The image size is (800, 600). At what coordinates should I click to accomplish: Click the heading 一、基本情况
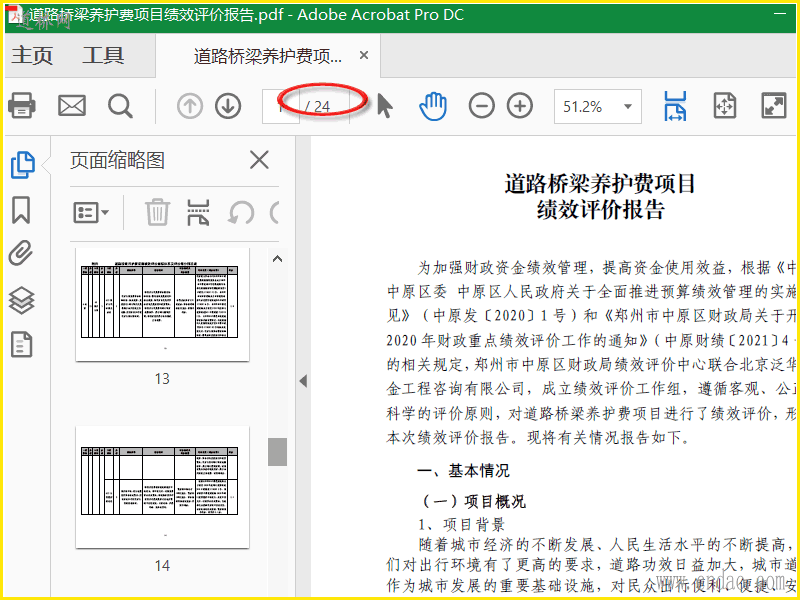(x=463, y=470)
